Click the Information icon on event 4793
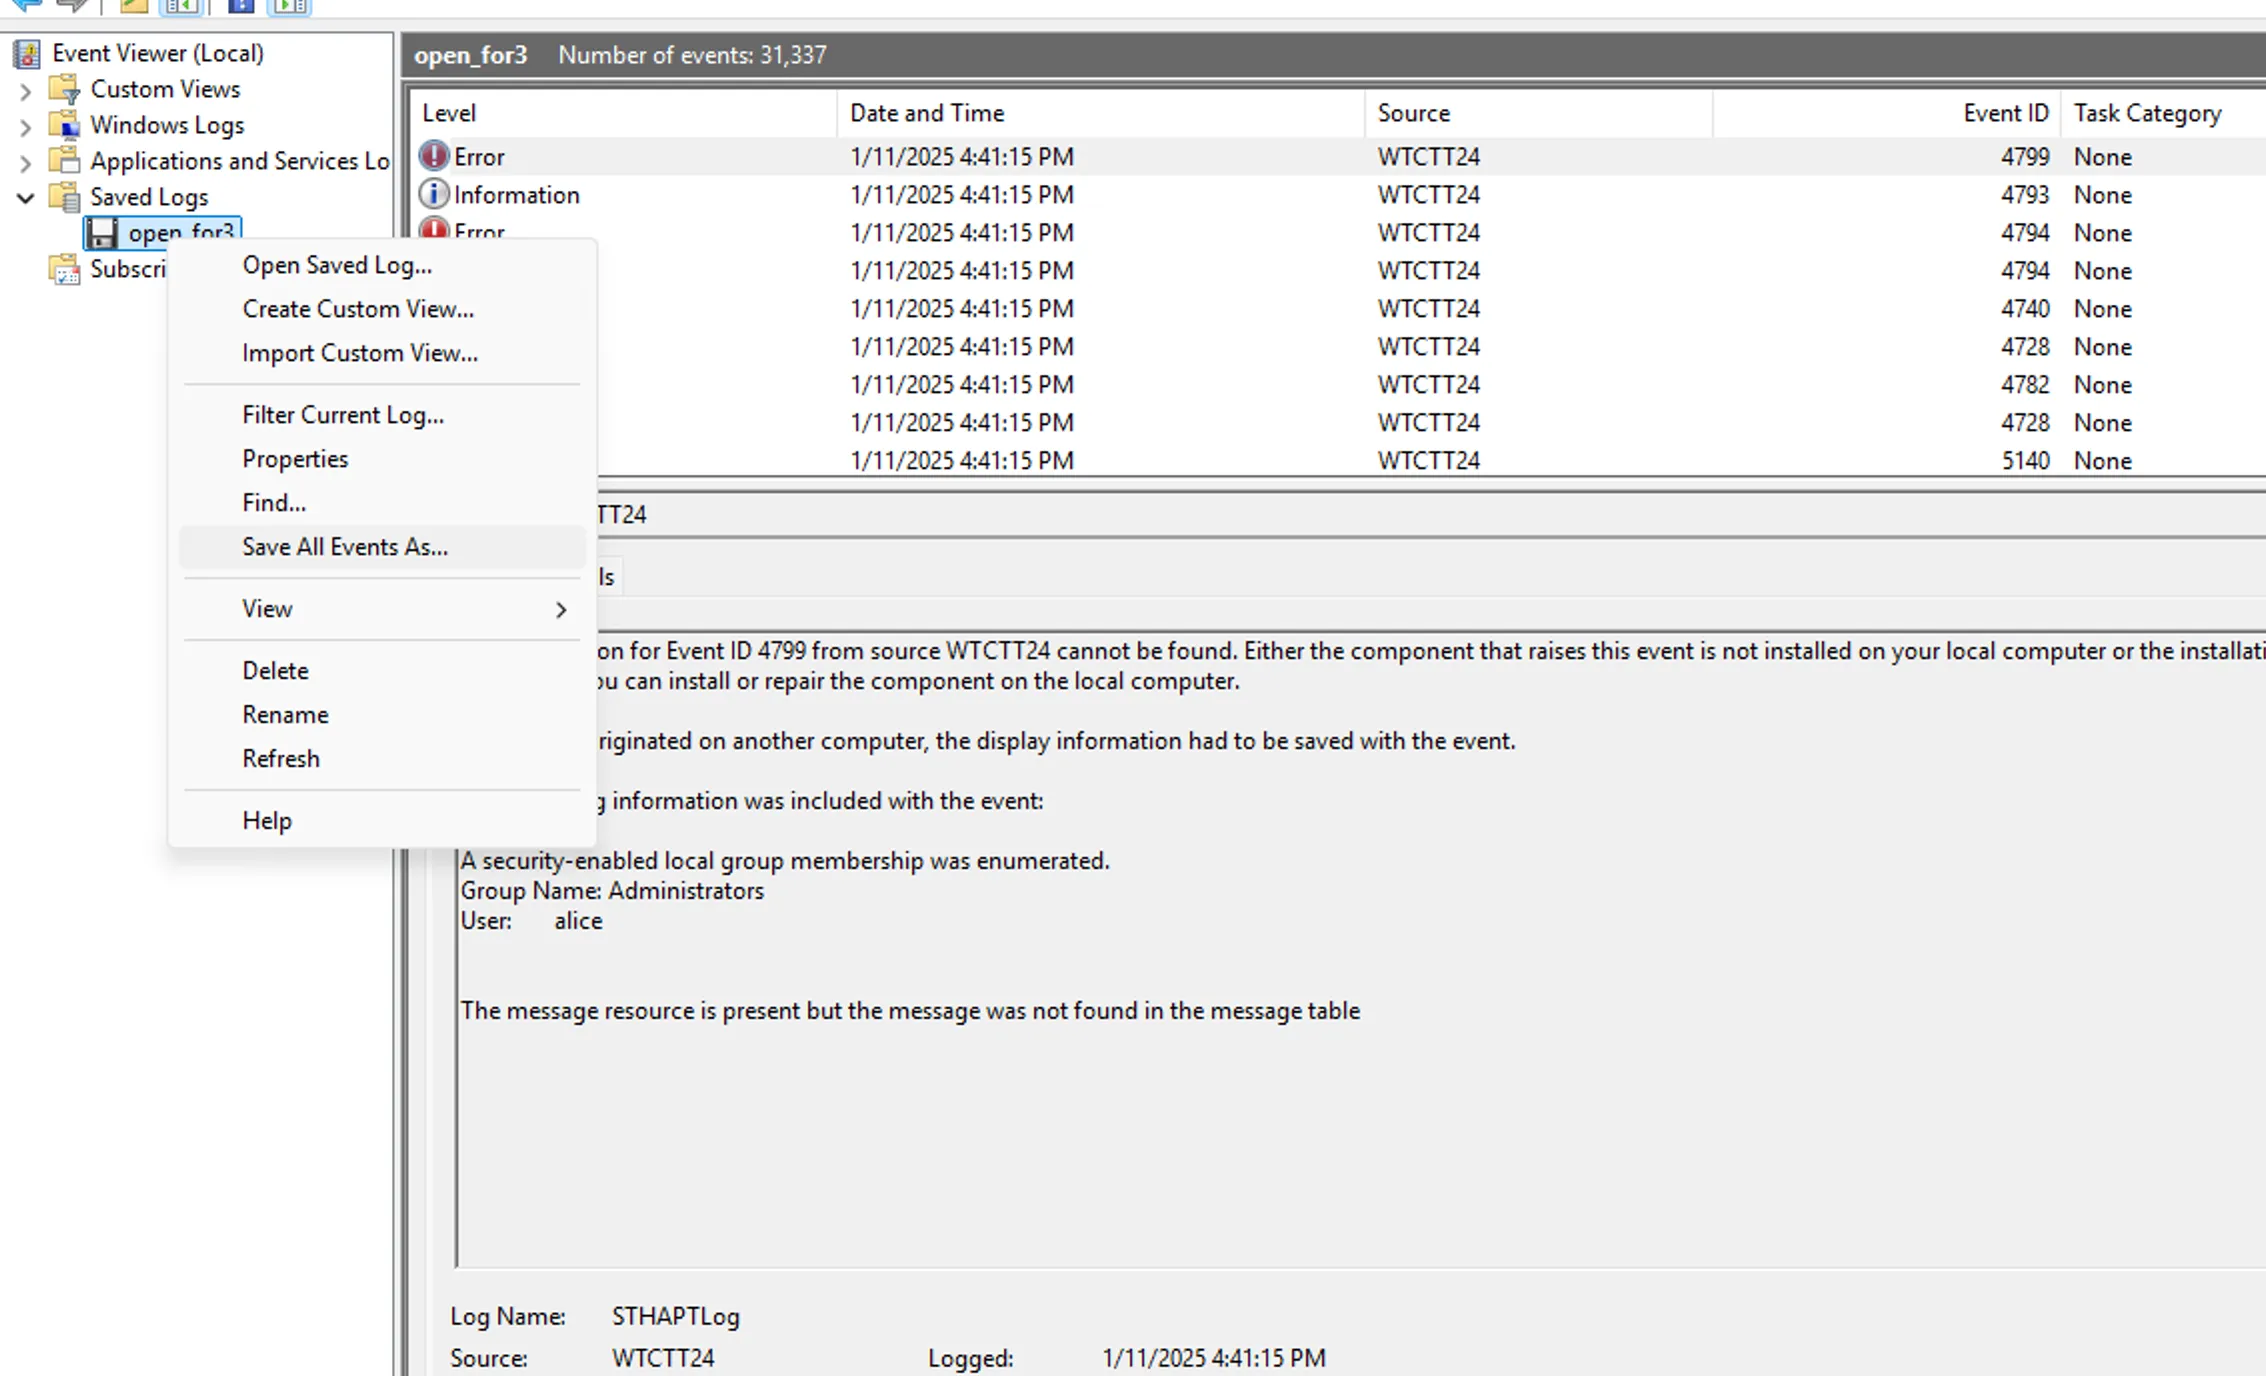This screenshot has height=1376, width=2266. [433, 194]
